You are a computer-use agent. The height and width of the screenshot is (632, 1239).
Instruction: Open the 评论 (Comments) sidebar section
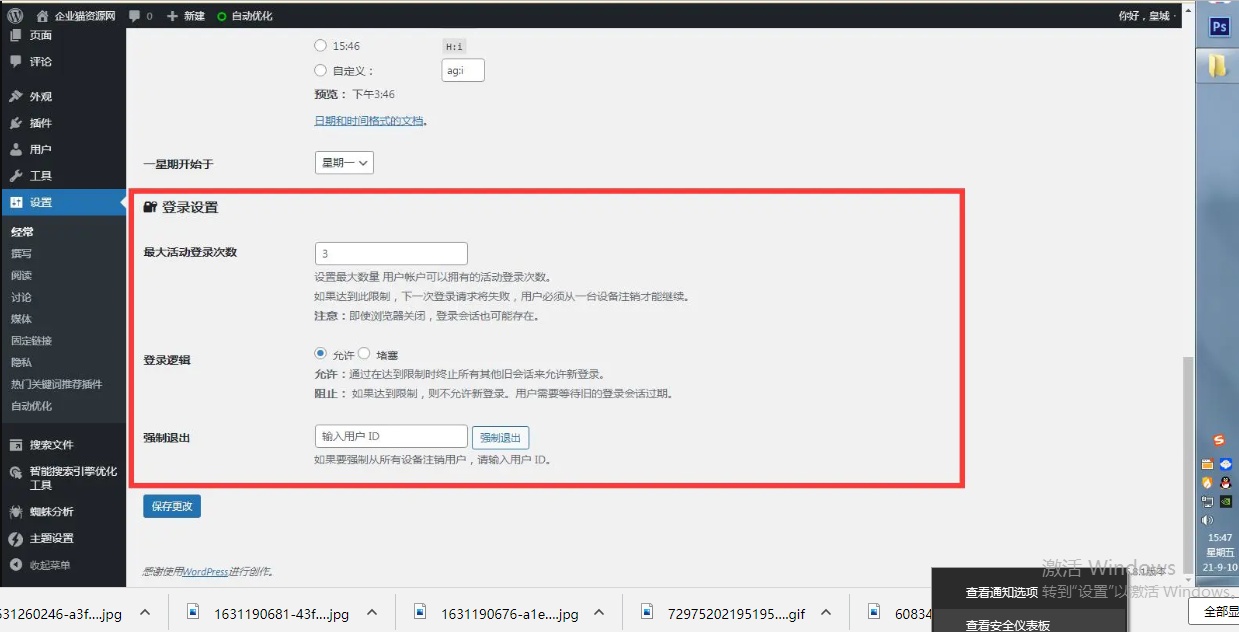point(42,63)
